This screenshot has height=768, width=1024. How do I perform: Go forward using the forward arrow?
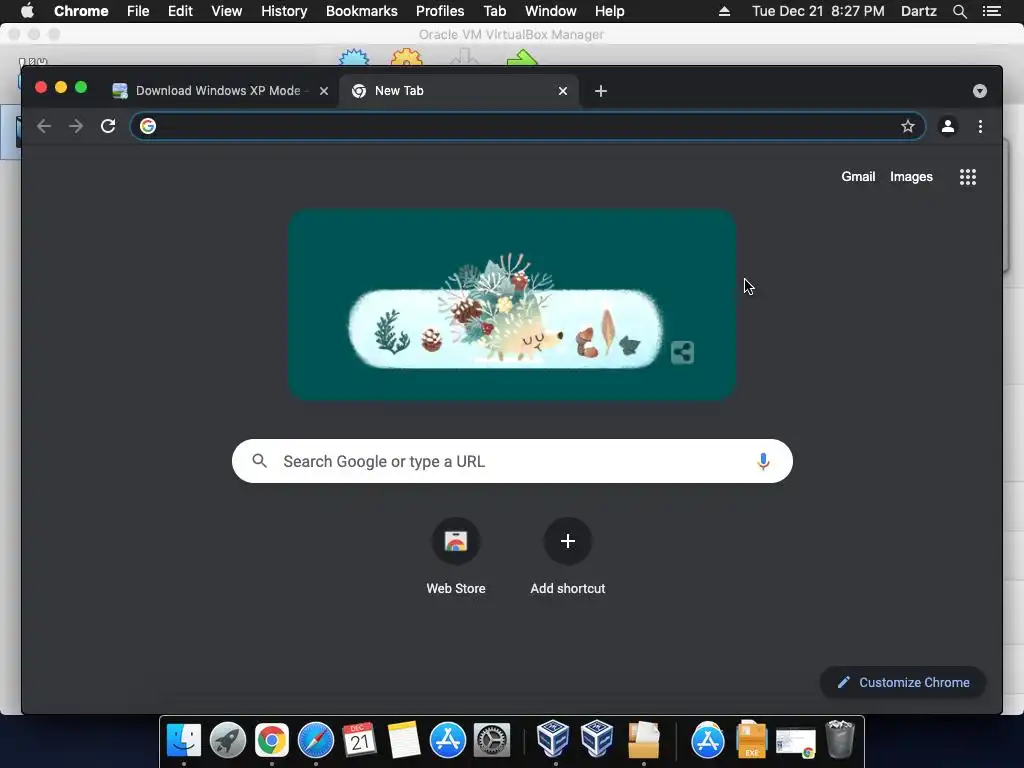(76, 126)
